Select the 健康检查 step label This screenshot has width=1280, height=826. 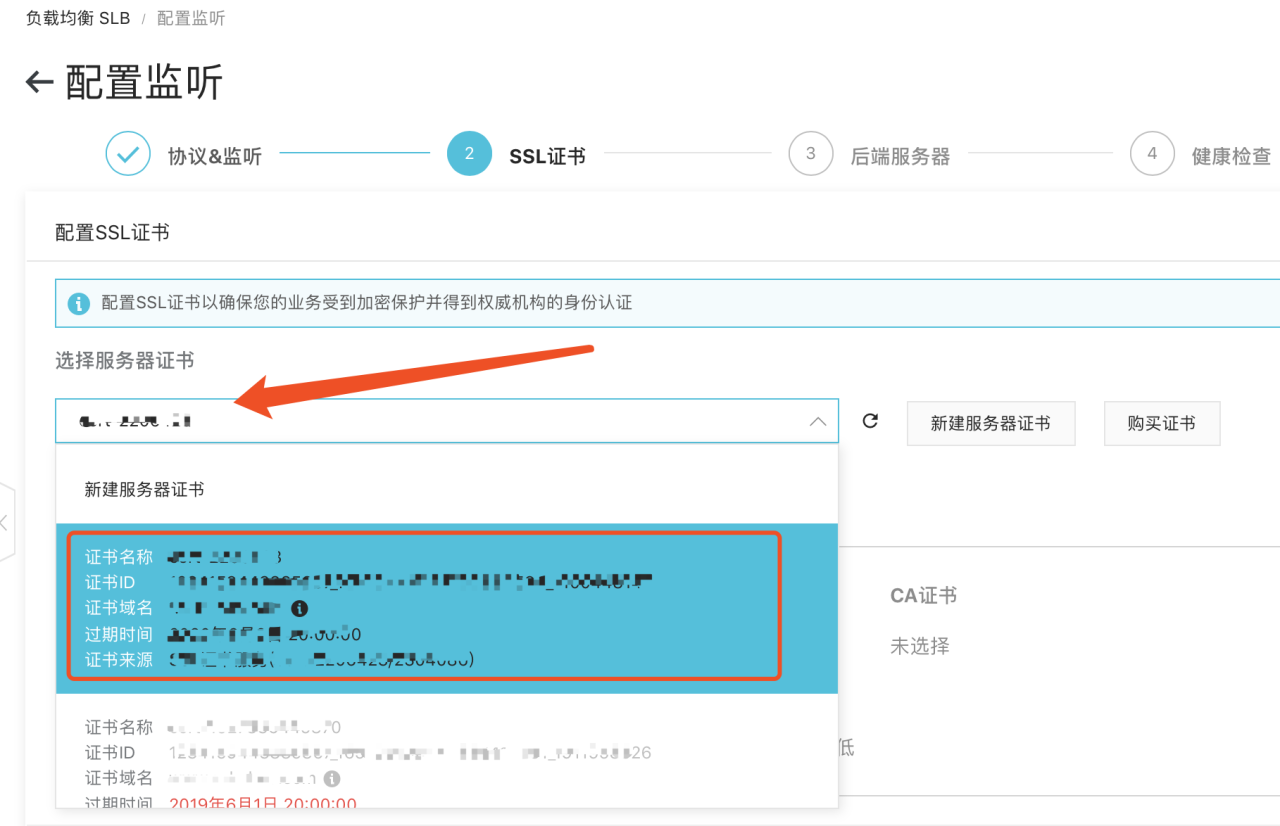(x=1231, y=156)
